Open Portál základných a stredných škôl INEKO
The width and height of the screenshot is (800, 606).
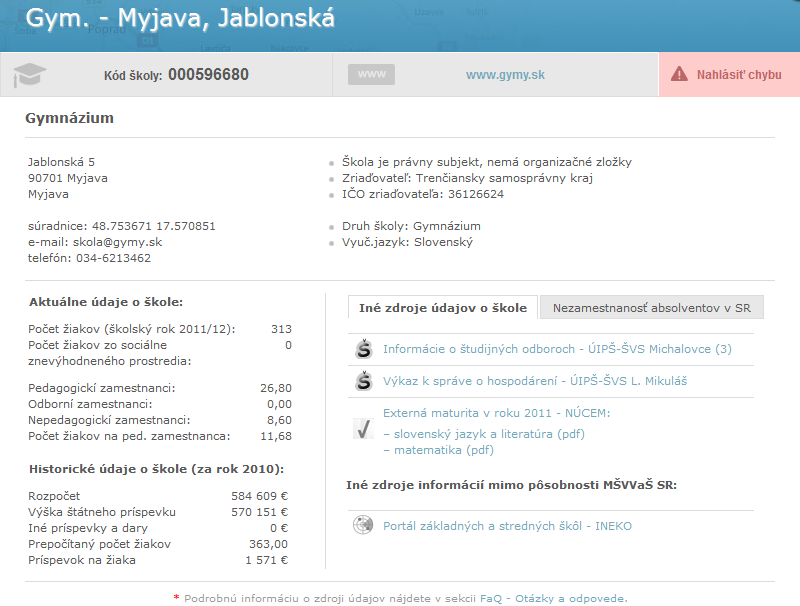[507, 526]
